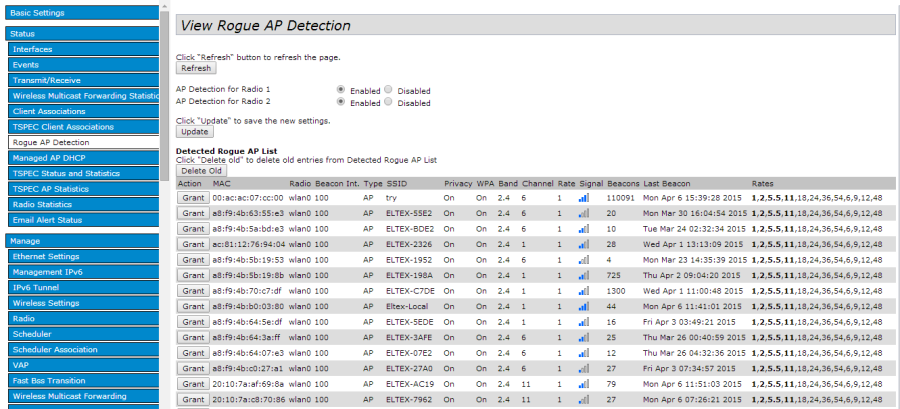Click signal strength icon for ELTEX-55E2
Image resolution: width=900 pixels, height=409 pixels.
[x=583, y=214]
